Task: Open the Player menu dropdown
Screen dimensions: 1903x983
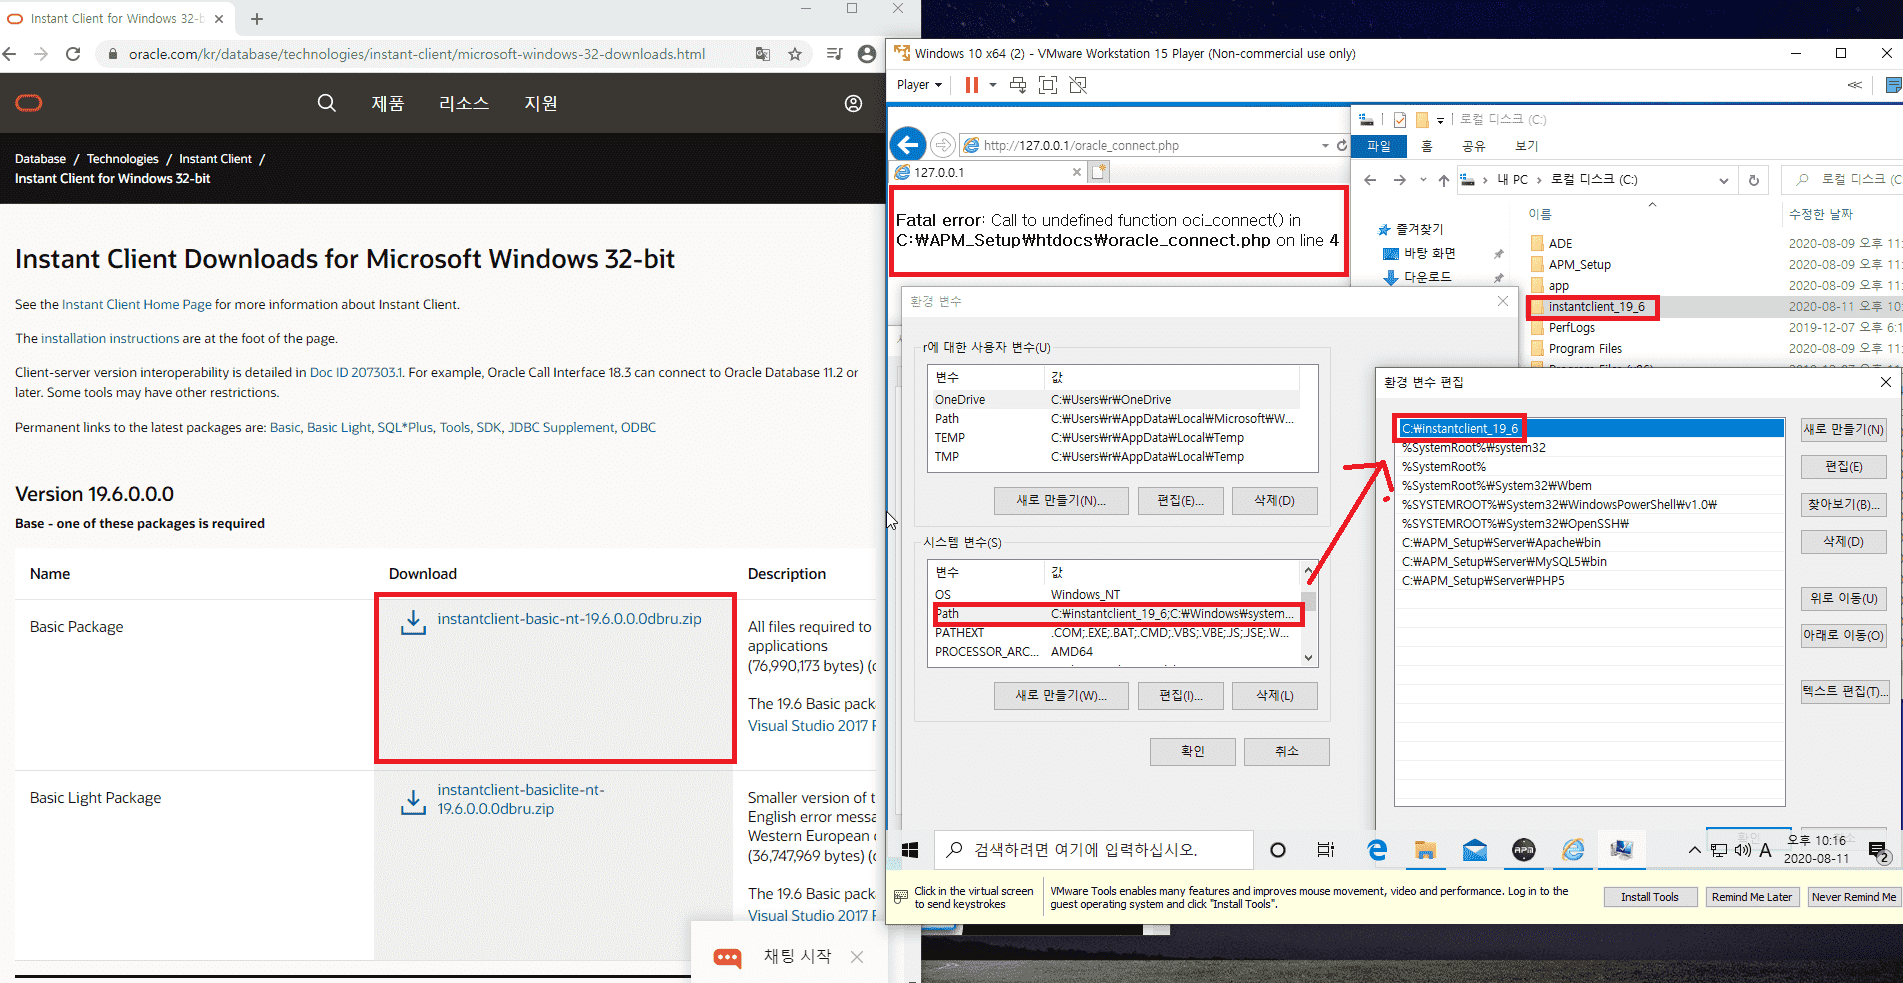Action: (919, 85)
